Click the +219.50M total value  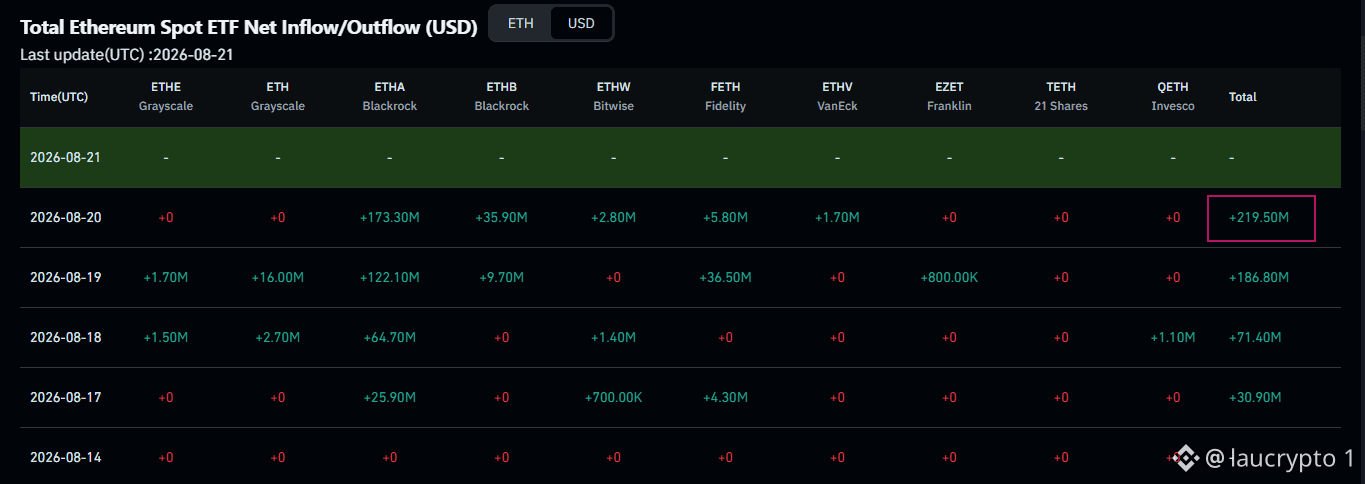tap(1259, 217)
